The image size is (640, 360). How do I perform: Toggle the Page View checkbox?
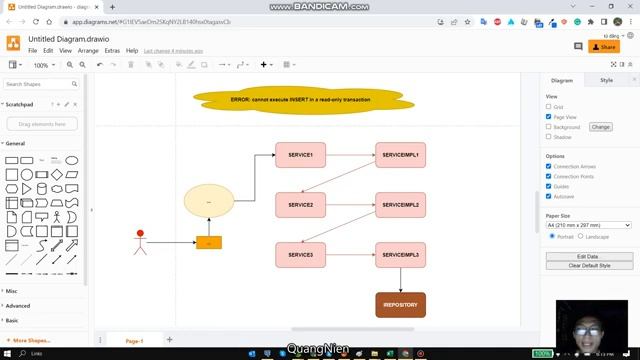(x=549, y=117)
